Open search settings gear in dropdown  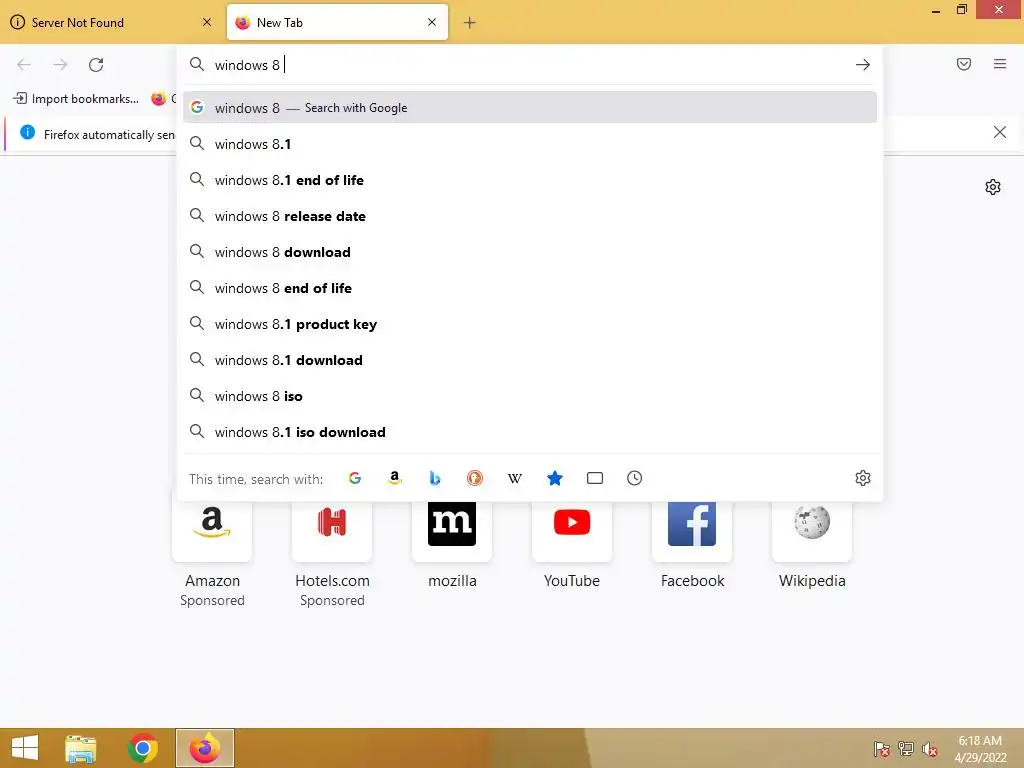click(x=863, y=478)
